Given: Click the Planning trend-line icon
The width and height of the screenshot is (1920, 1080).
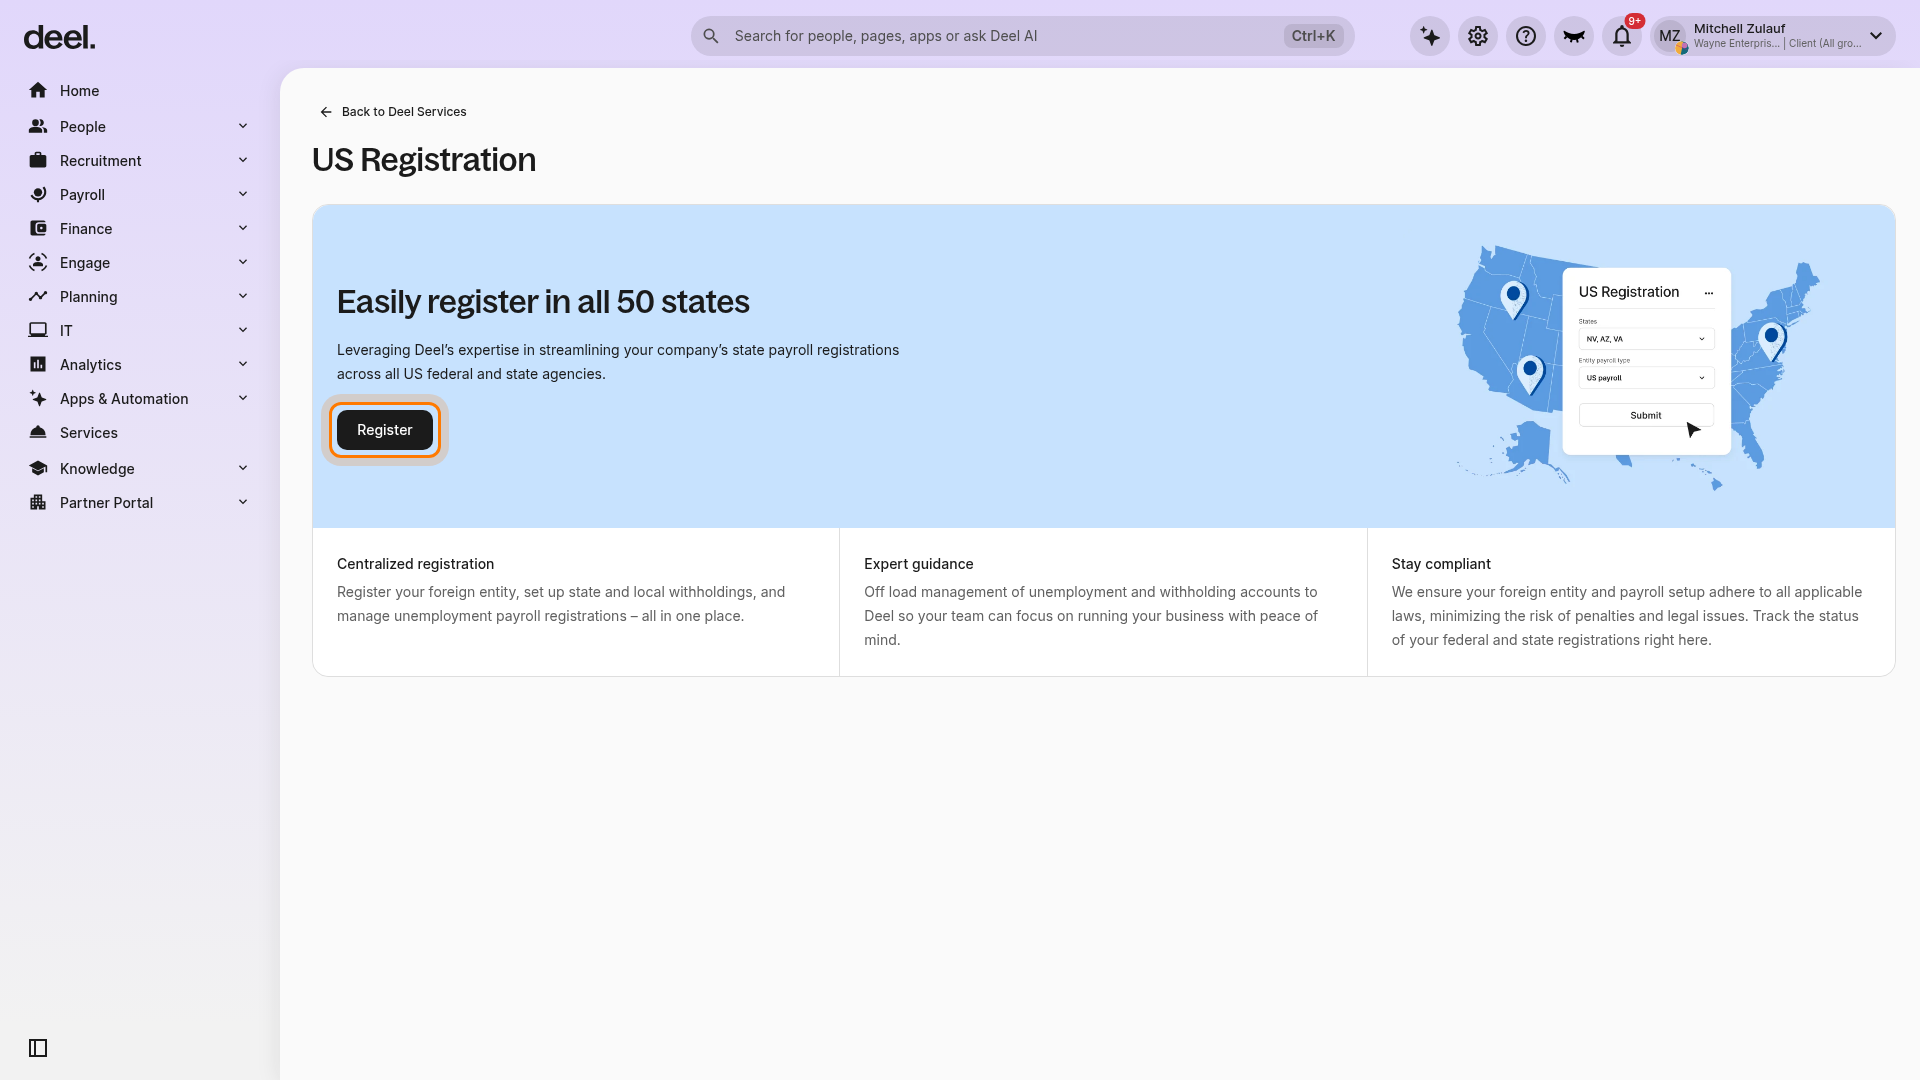Looking at the screenshot, I should click(38, 297).
